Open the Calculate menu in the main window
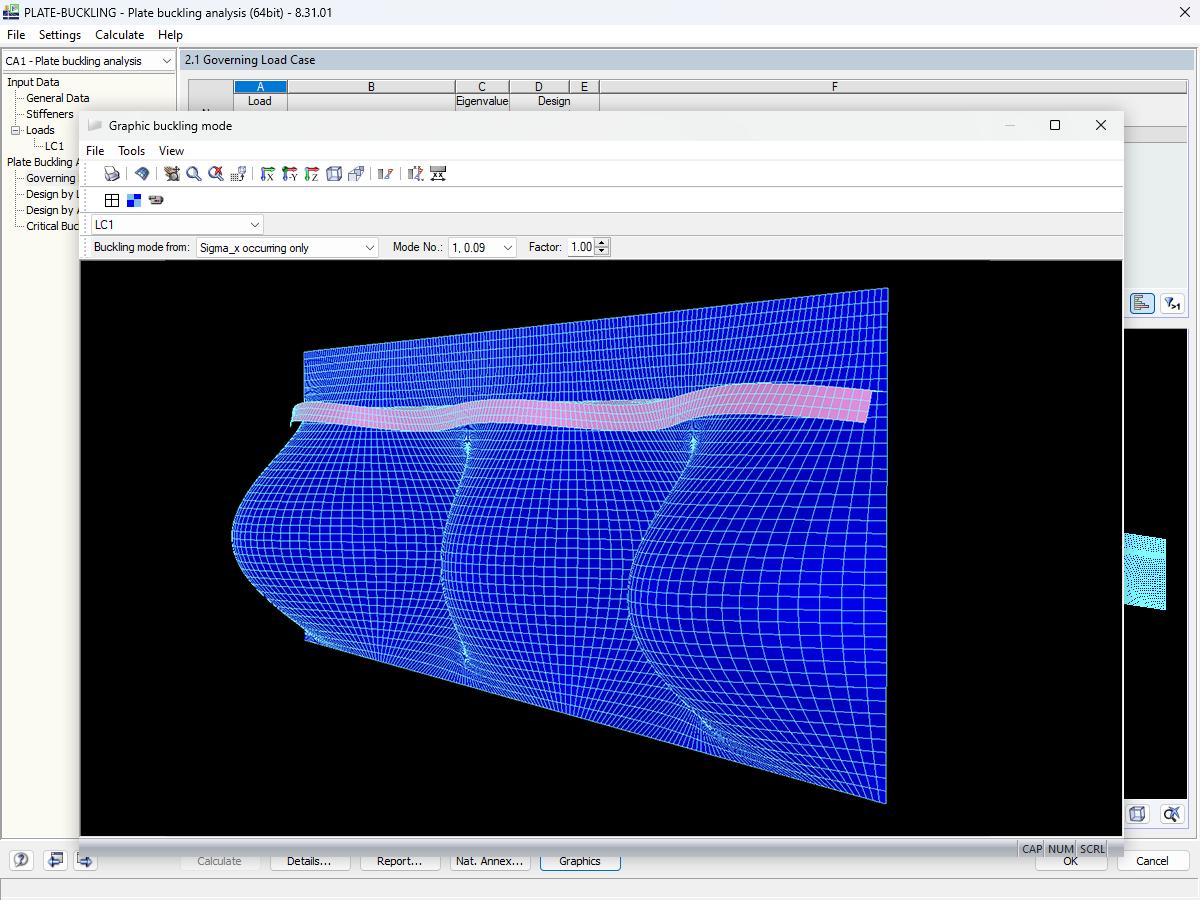Viewport: 1200px width, 900px height. (119, 34)
